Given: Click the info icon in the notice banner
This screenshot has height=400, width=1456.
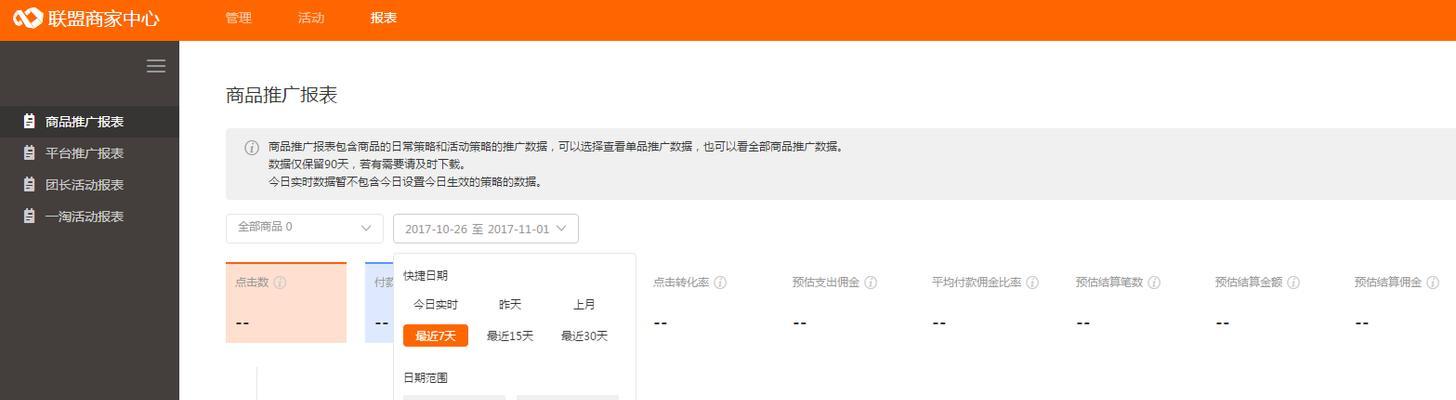Looking at the screenshot, I should [252, 147].
